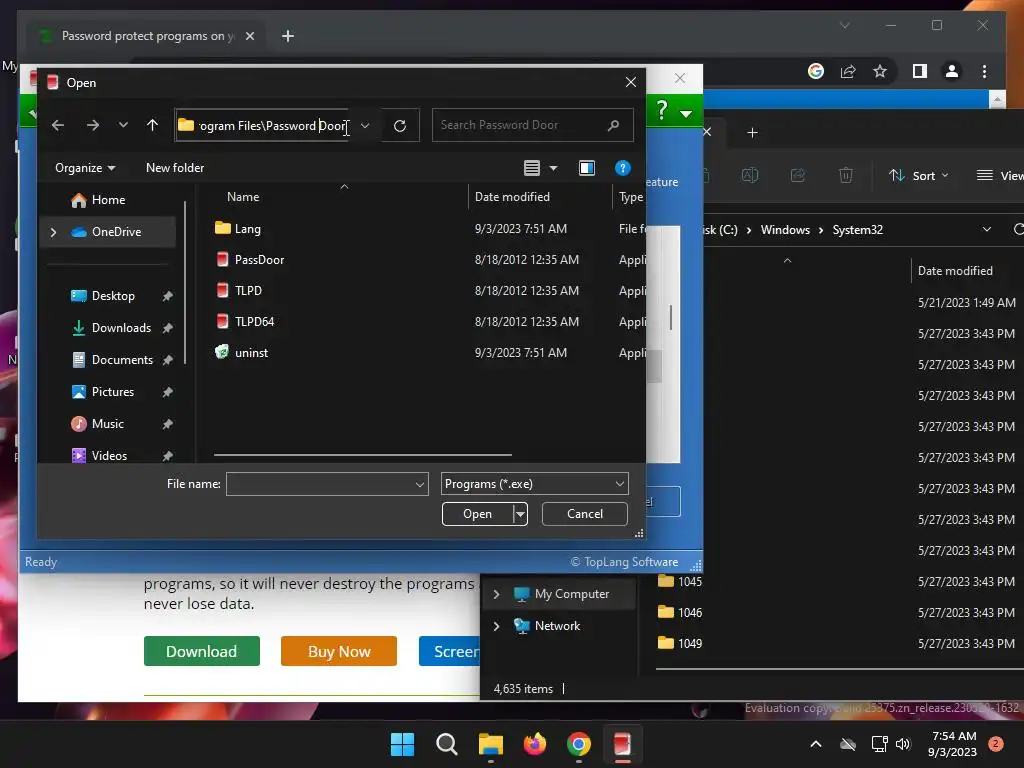
Task: Go back in the Open dialog
Action: pos(57,125)
